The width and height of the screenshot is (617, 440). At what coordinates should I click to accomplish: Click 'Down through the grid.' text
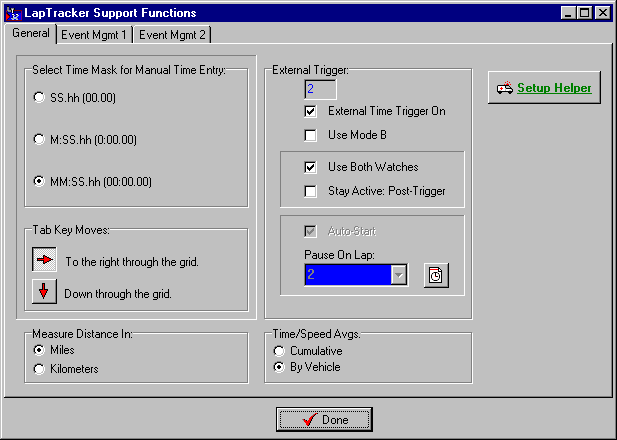pyautogui.click(x=118, y=294)
